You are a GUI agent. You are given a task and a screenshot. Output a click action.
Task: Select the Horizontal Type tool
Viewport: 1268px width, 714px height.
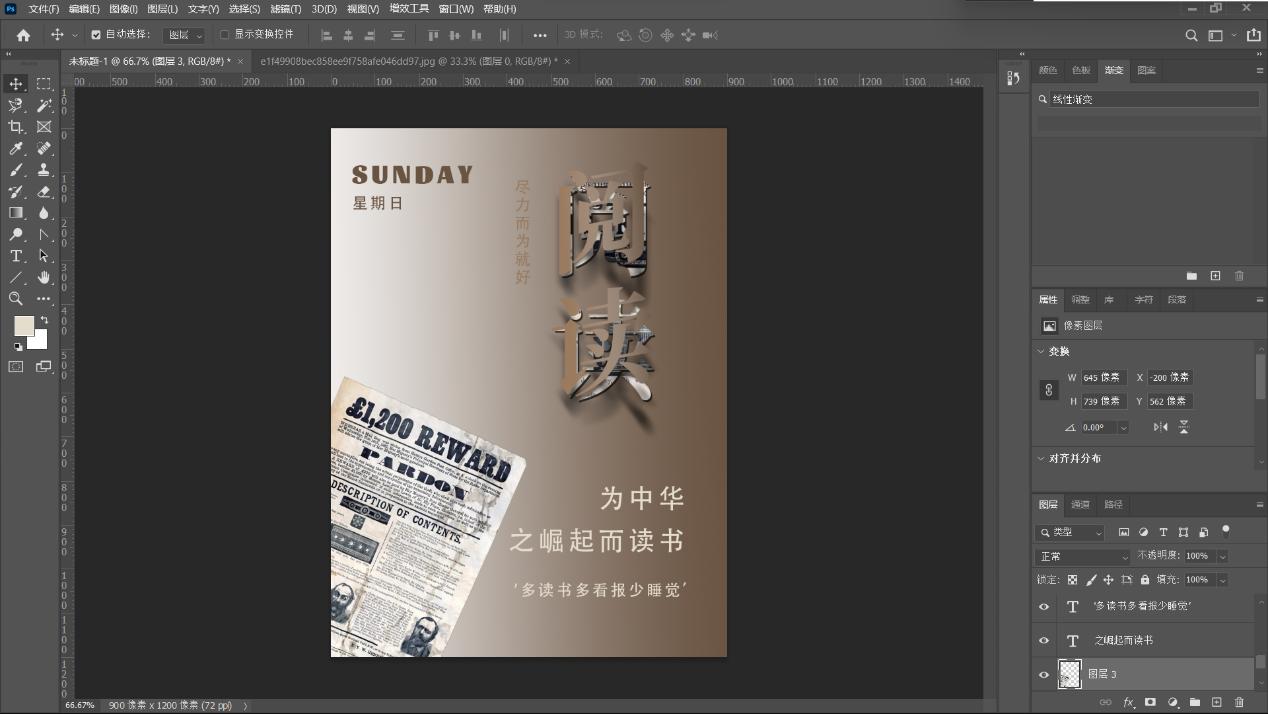[16, 256]
